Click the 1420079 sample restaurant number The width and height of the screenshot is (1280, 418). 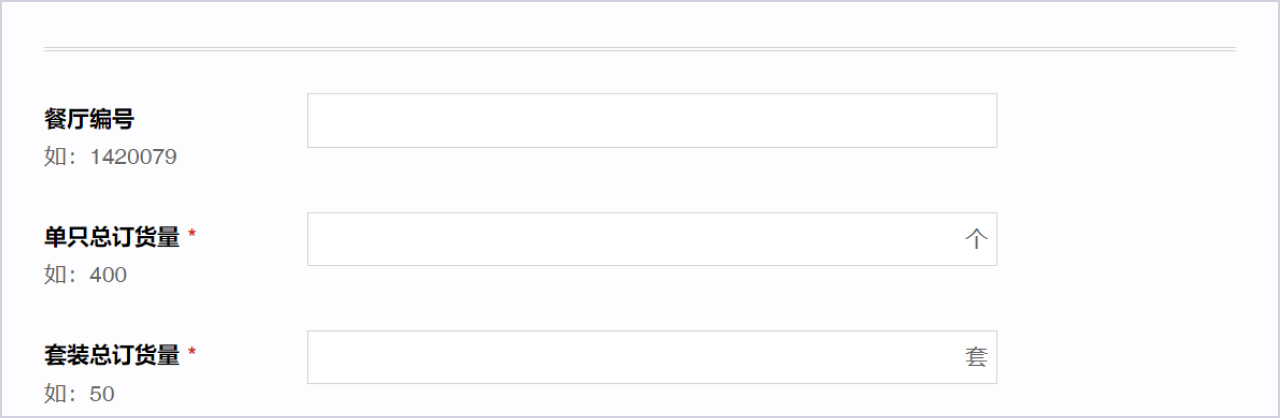[133, 157]
